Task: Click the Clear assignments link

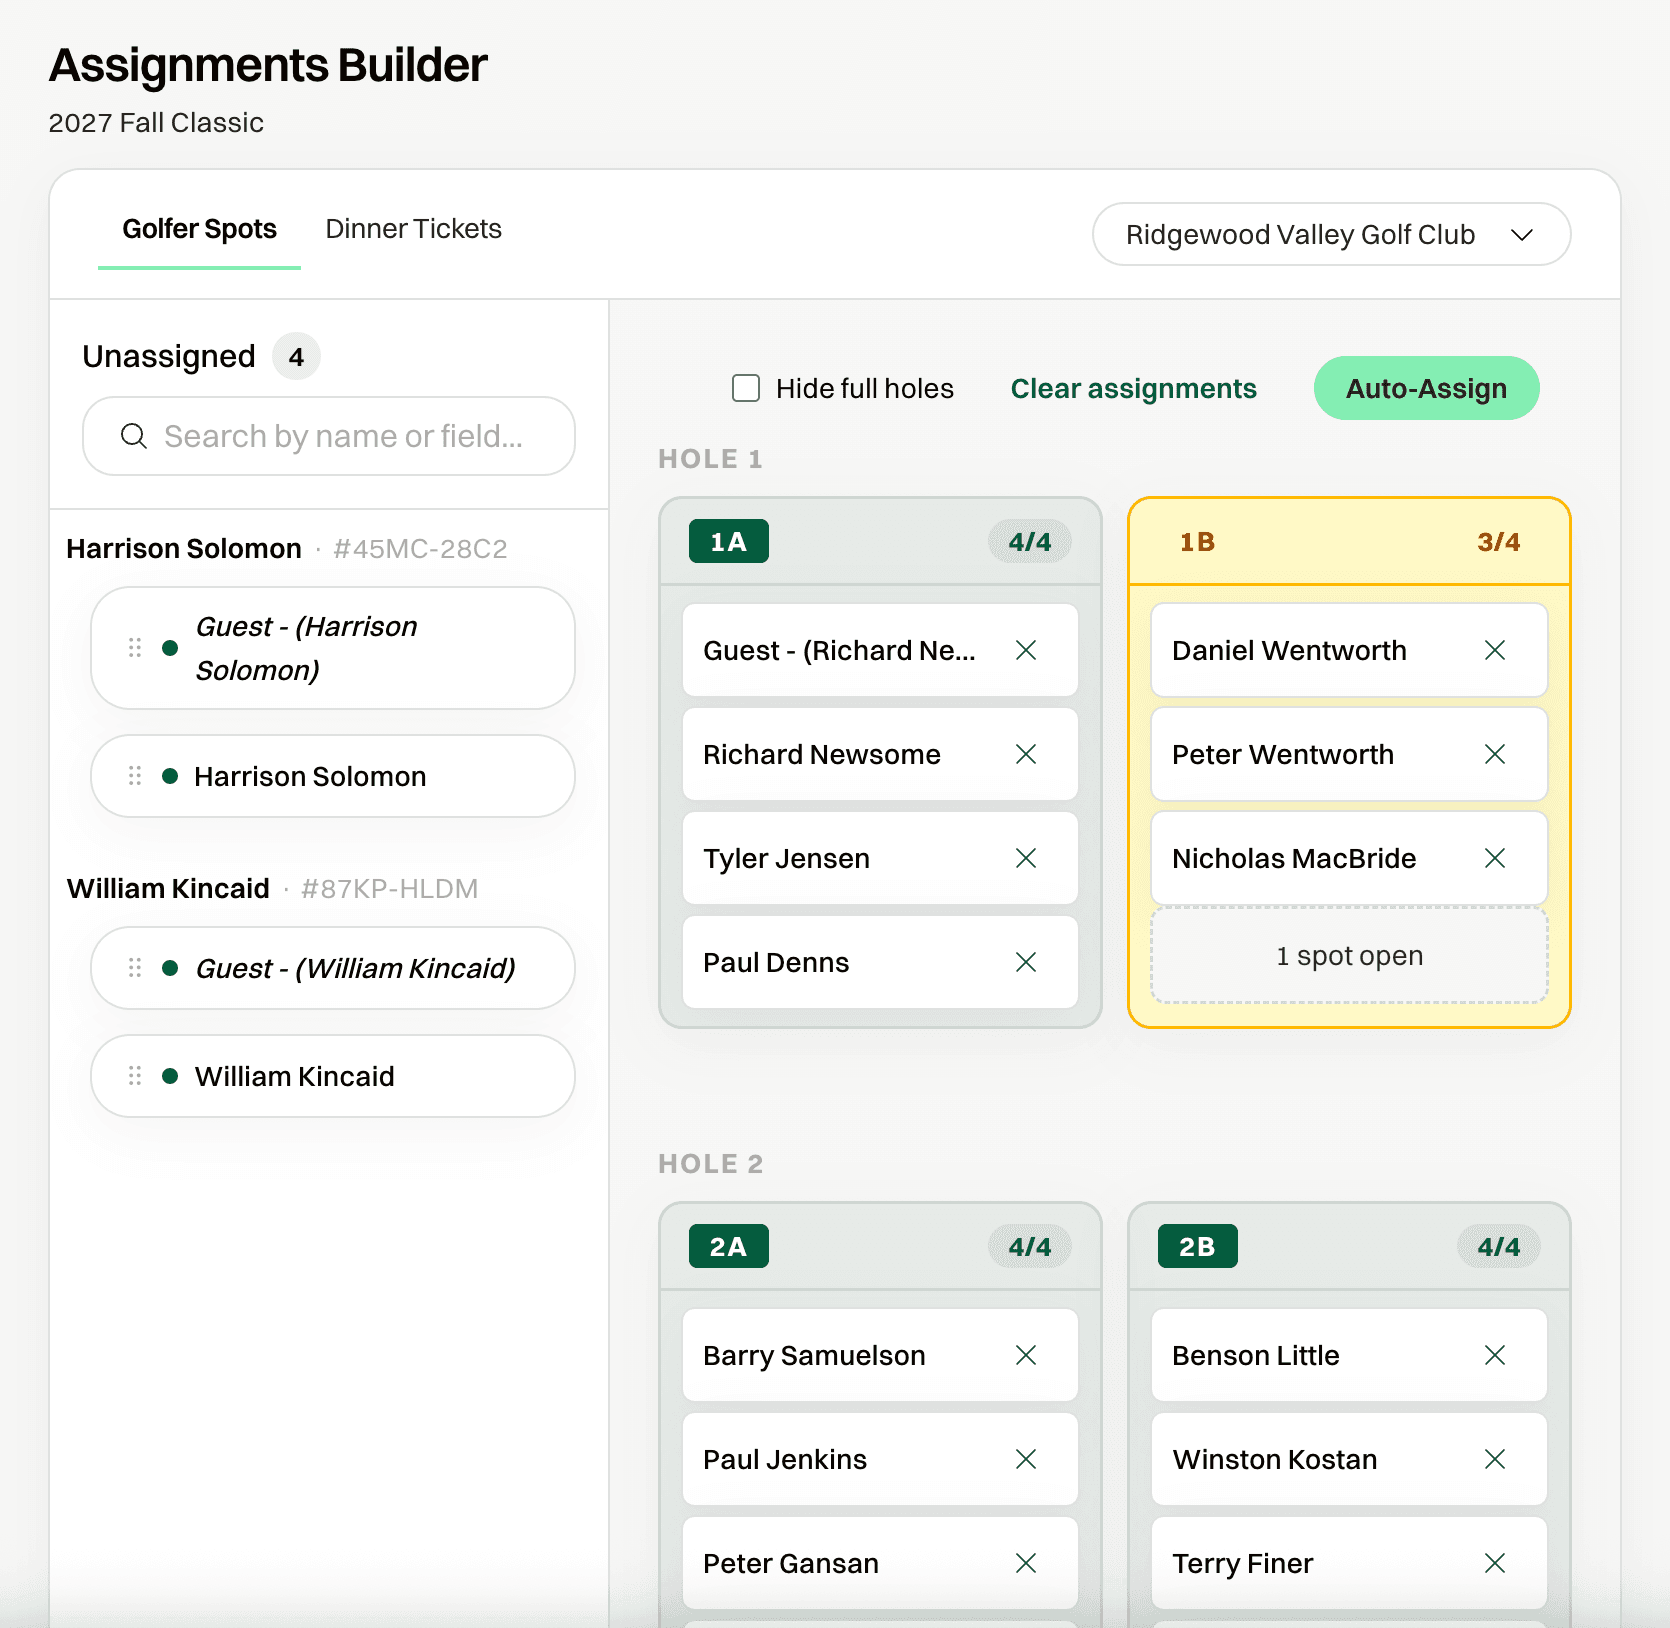Action: point(1133,389)
